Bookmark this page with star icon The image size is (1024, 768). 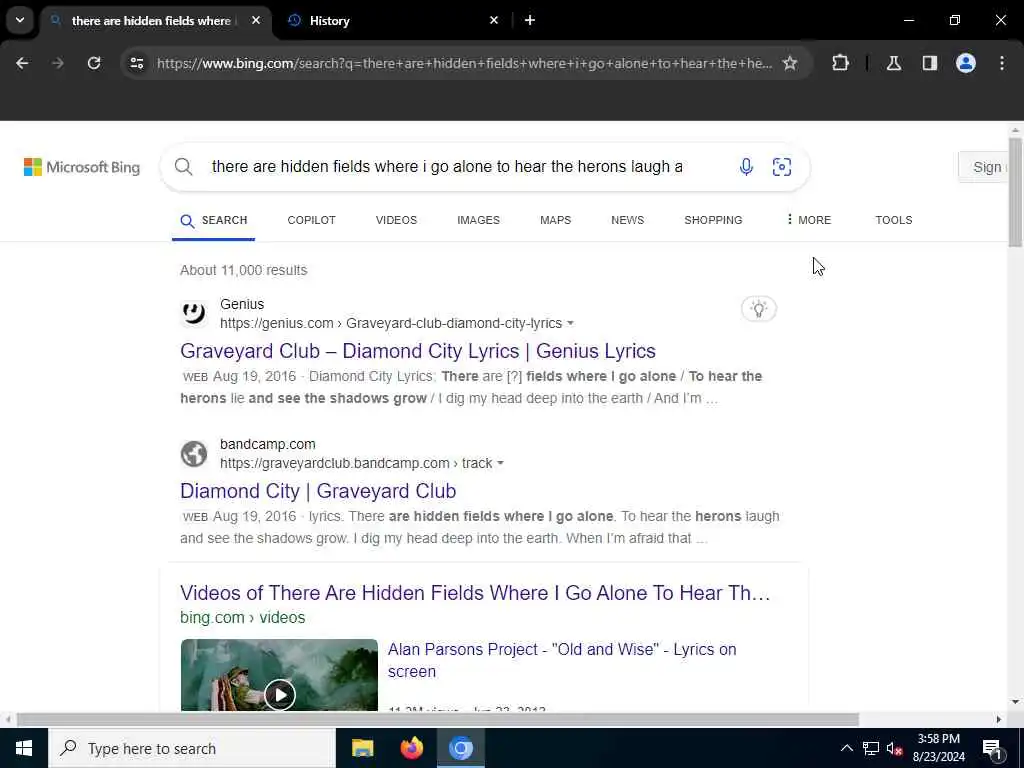tap(790, 63)
